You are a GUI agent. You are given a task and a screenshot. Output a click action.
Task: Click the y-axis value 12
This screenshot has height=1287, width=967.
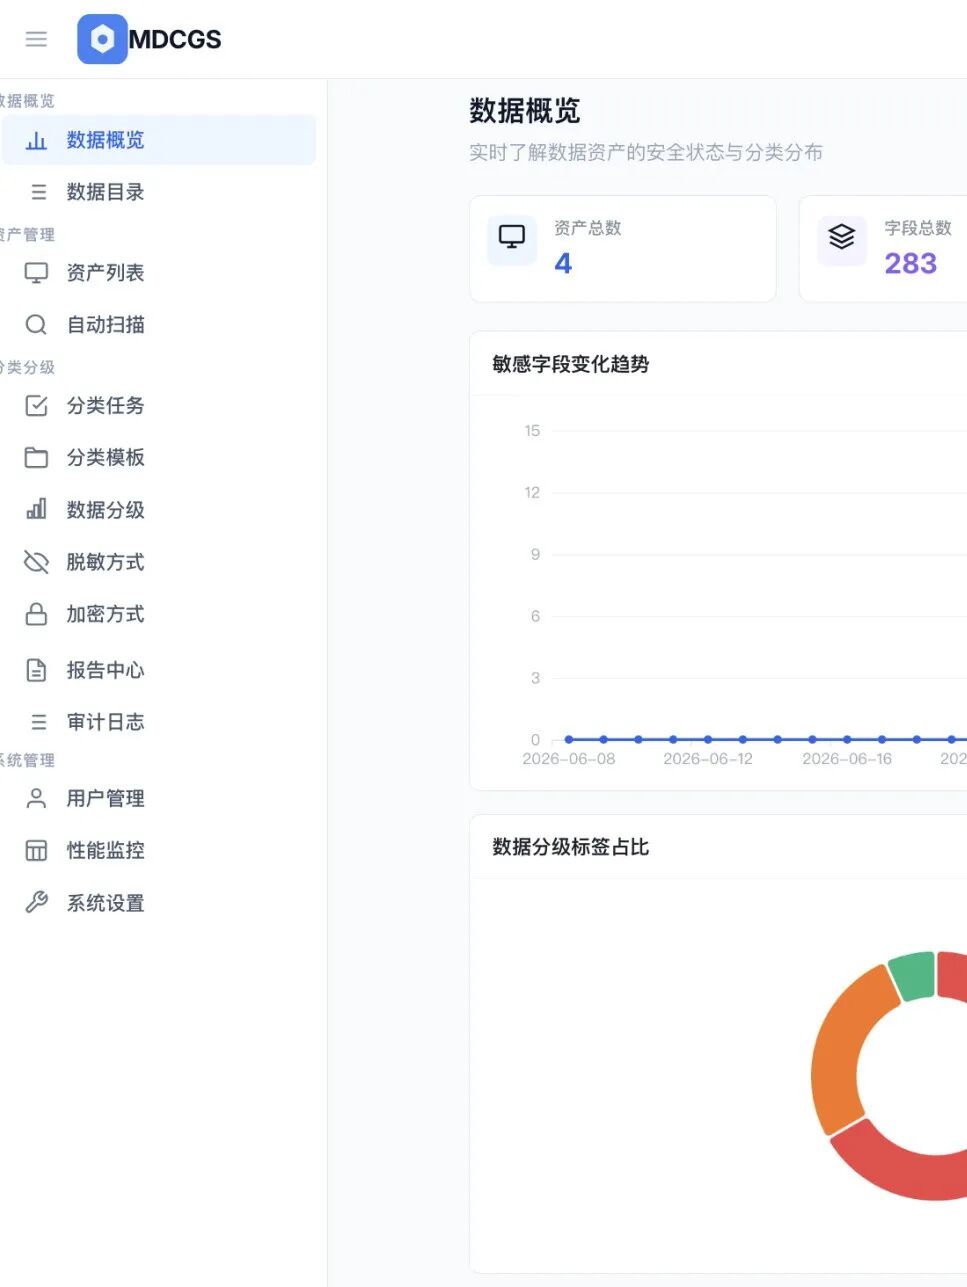tap(532, 493)
